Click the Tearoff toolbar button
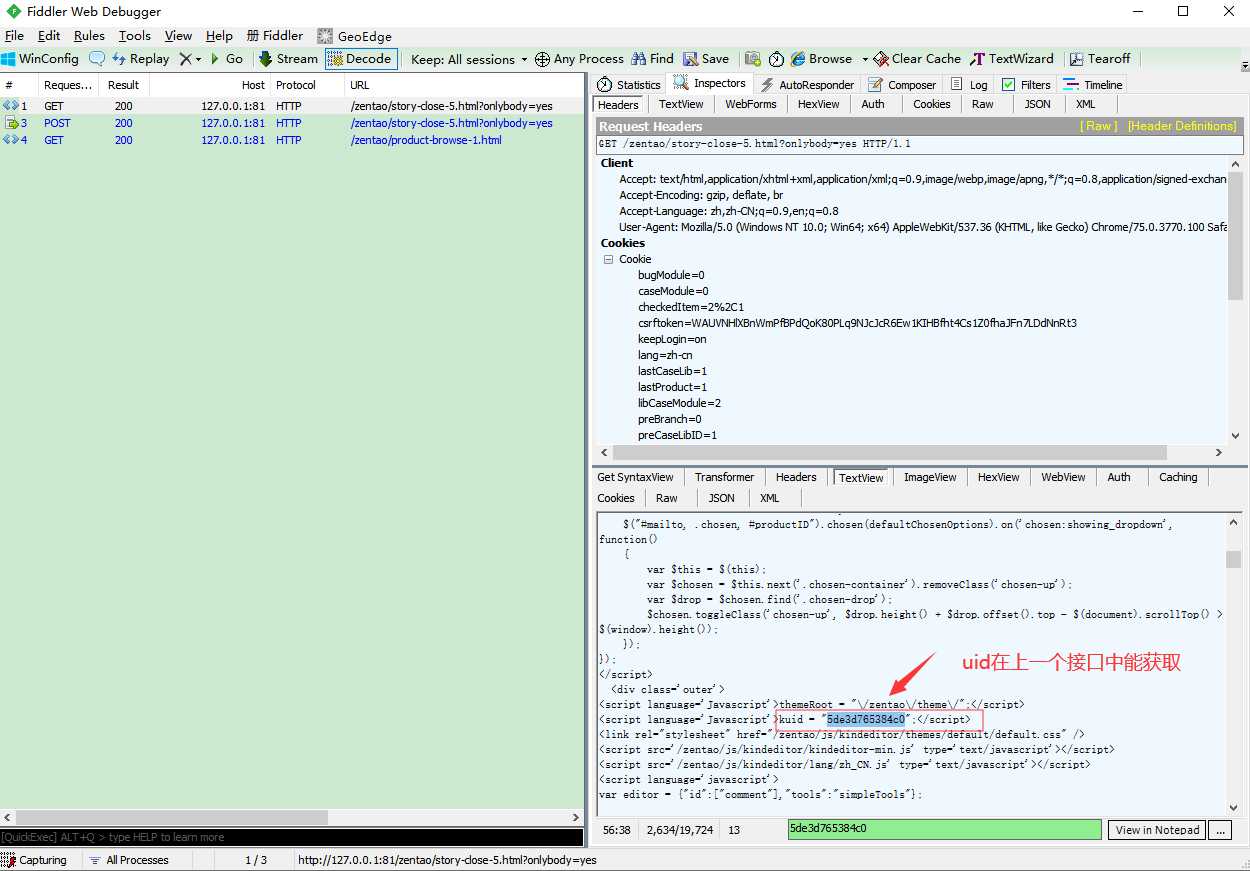This screenshot has width=1250, height=871. (x=1100, y=59)
